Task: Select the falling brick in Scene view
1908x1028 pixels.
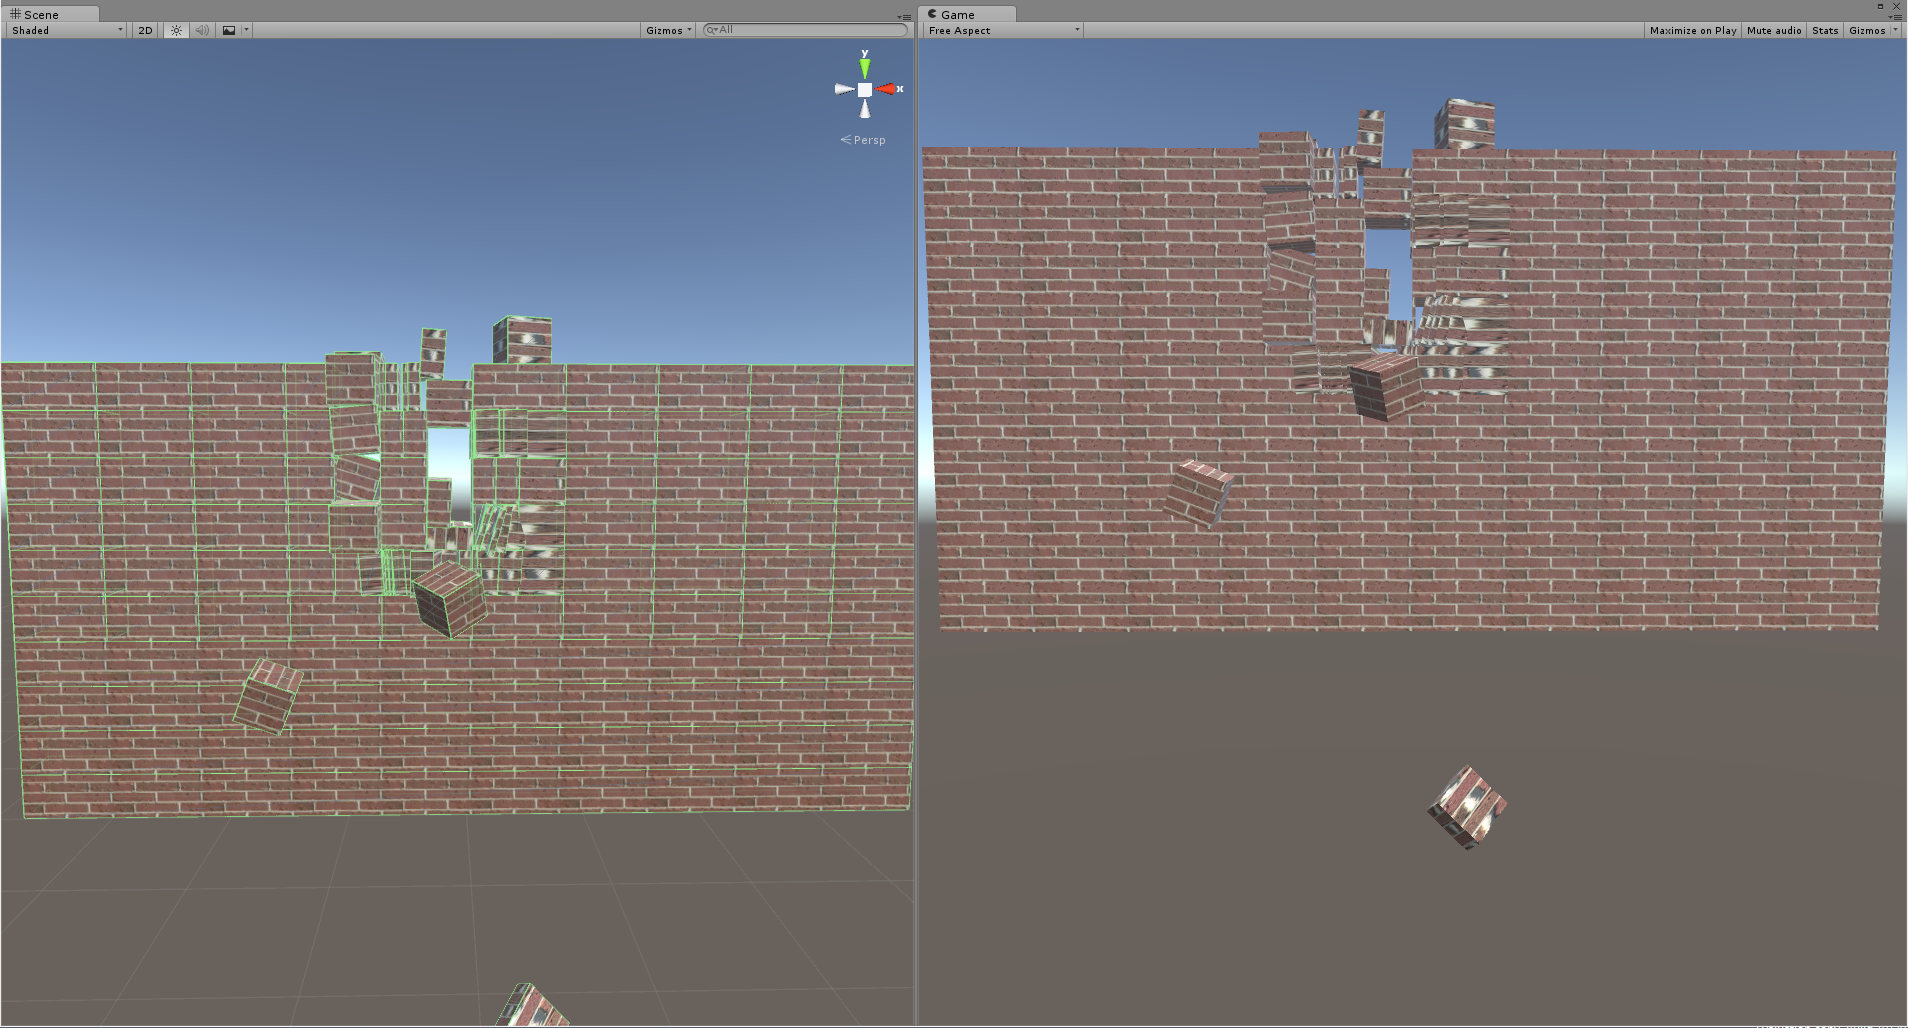Action: point(268,696)
